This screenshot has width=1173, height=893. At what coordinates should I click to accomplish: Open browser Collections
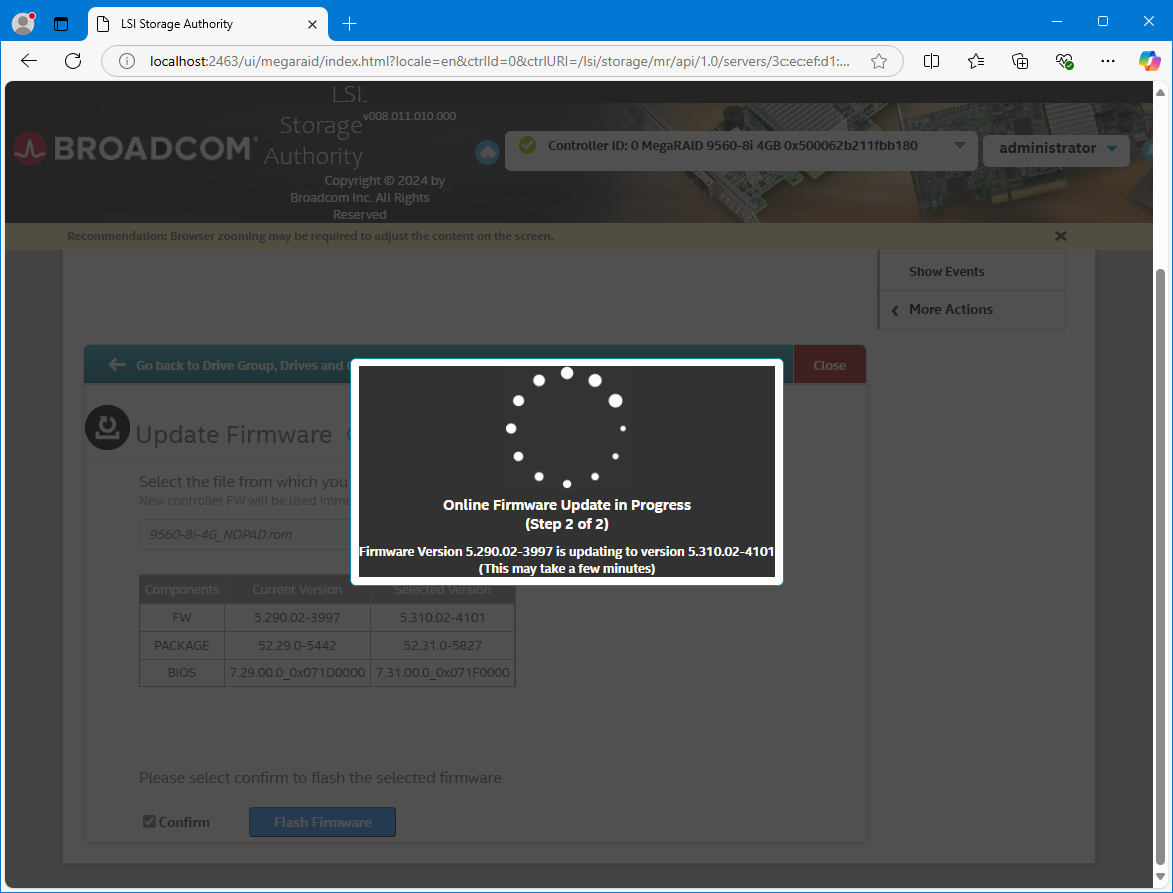[1020, 61]
